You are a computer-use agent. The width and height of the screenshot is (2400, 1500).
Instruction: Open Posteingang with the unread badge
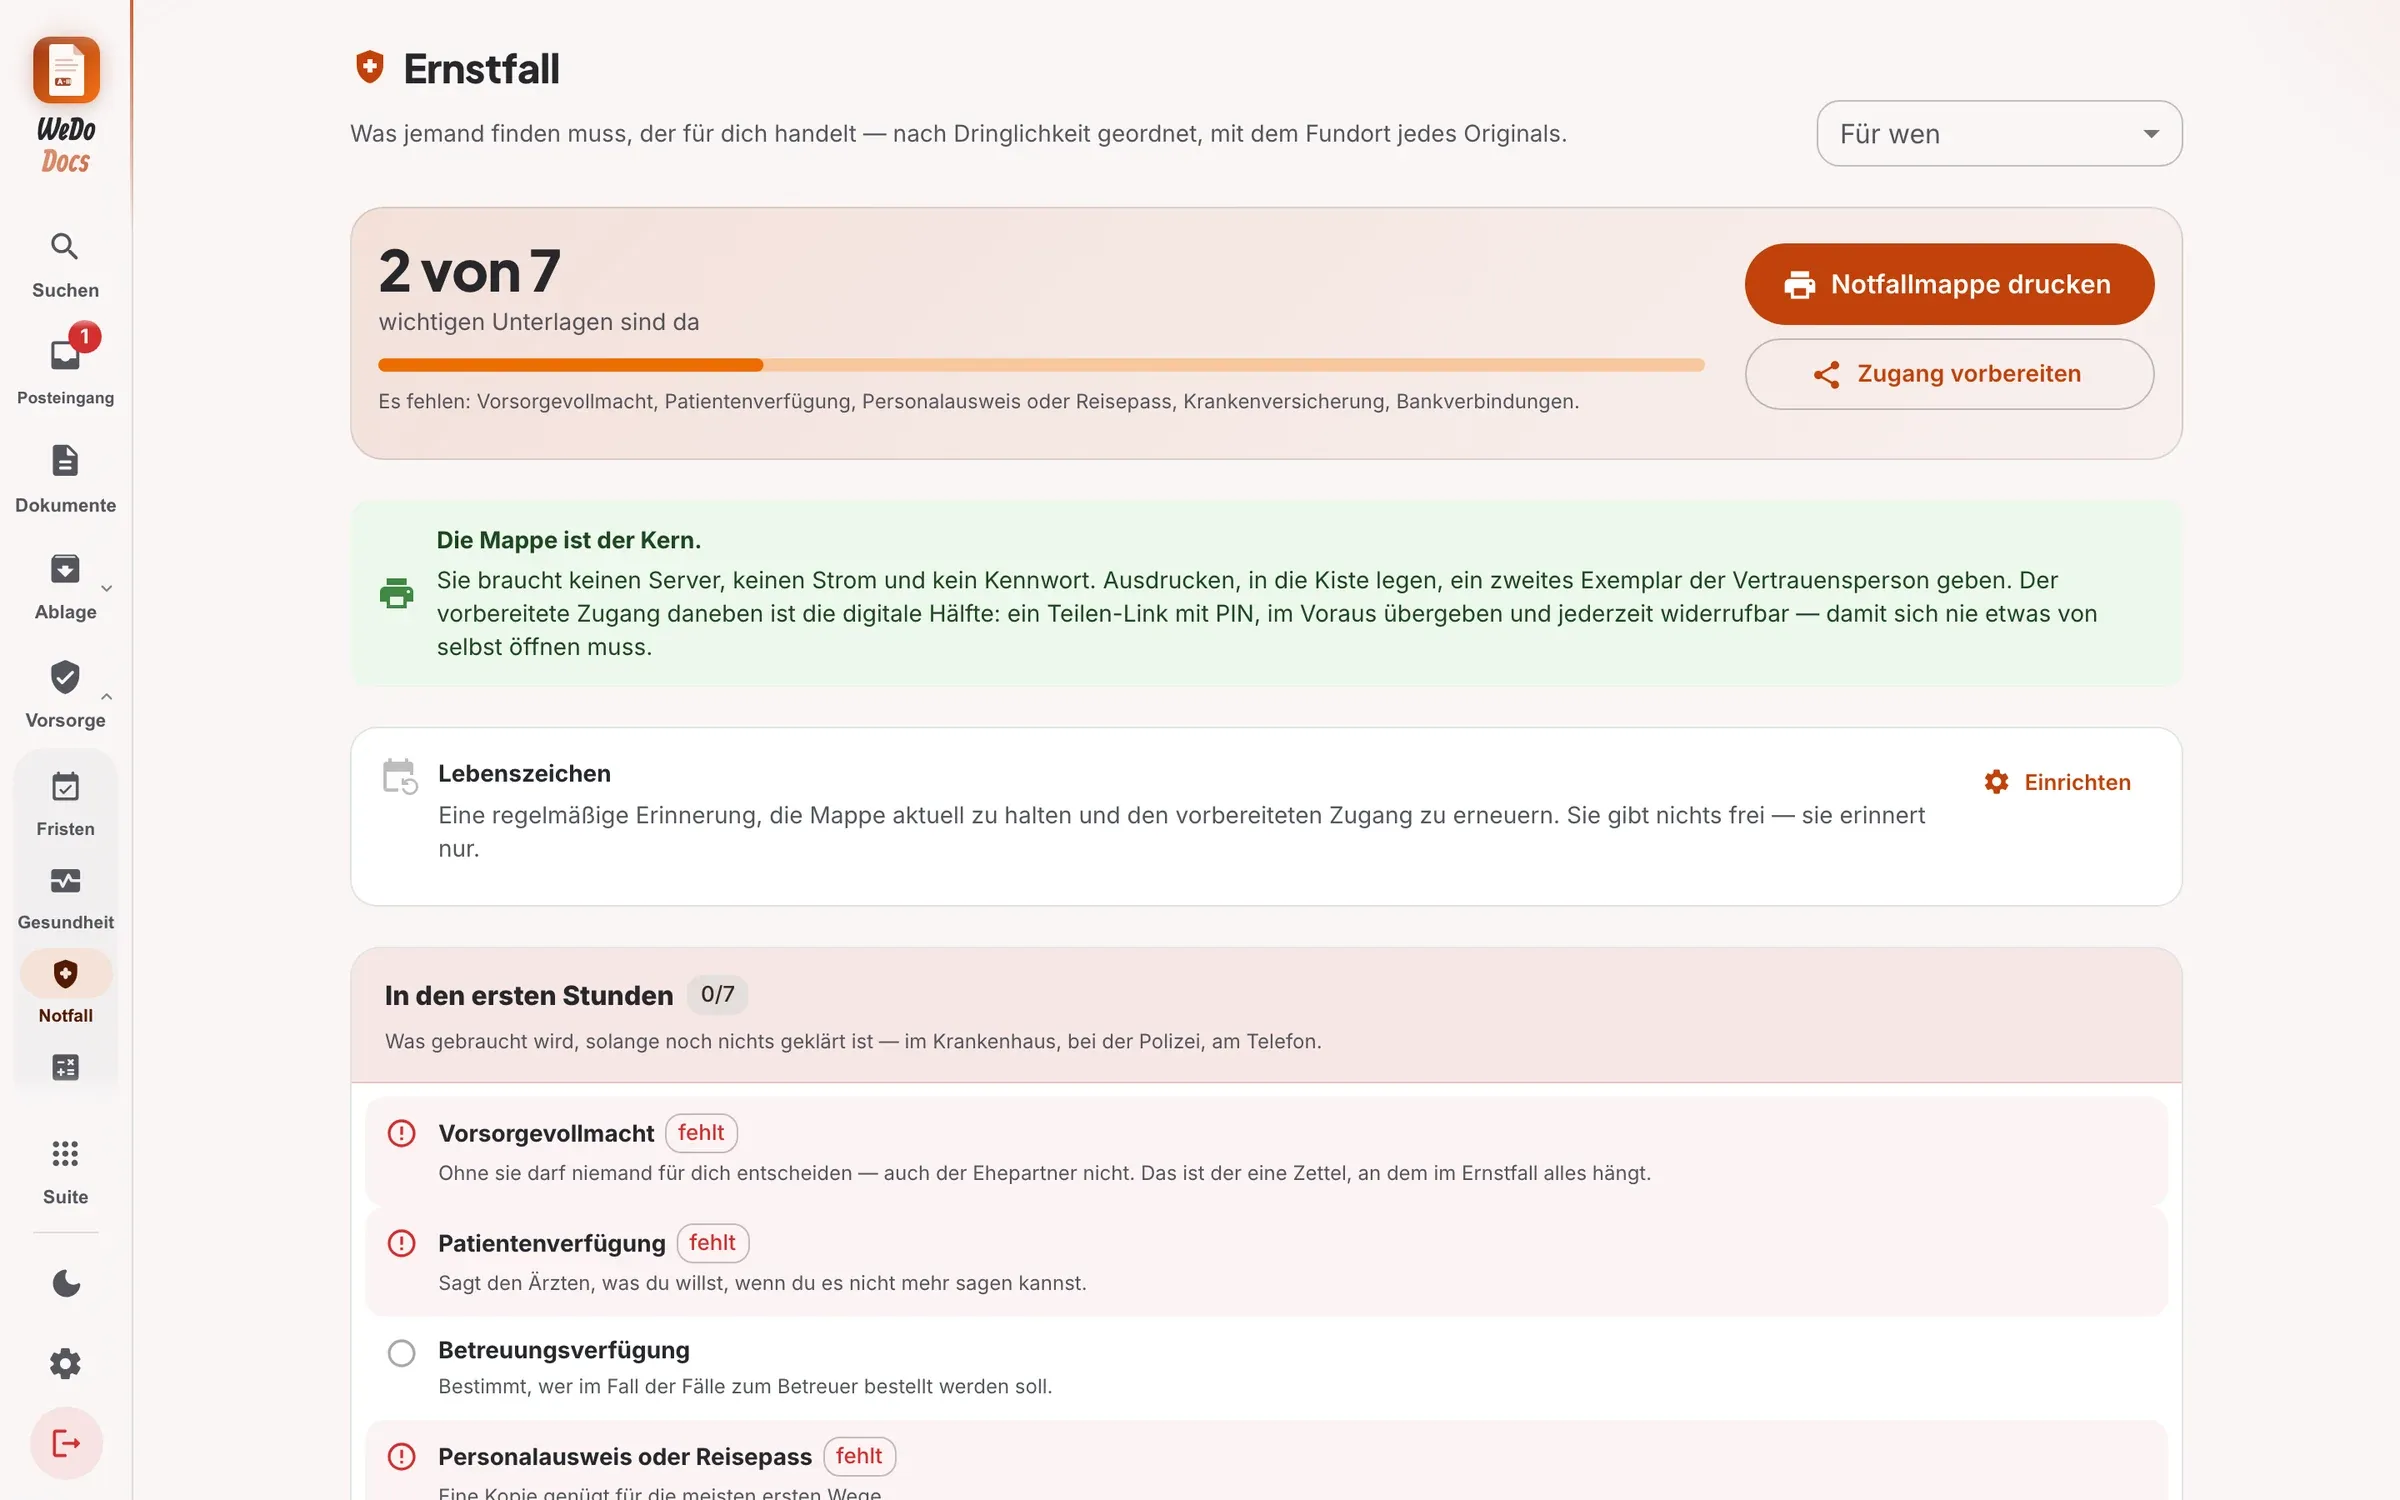pos(65,355)
